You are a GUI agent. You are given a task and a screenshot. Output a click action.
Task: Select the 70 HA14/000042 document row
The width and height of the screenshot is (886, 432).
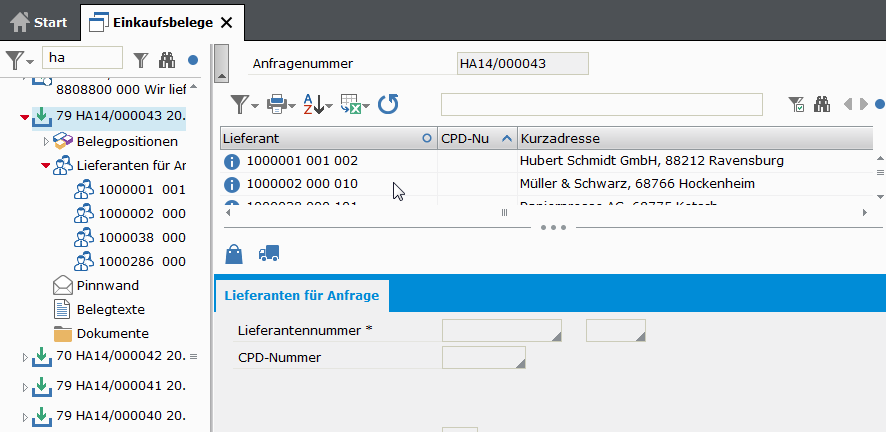(109, 356)
